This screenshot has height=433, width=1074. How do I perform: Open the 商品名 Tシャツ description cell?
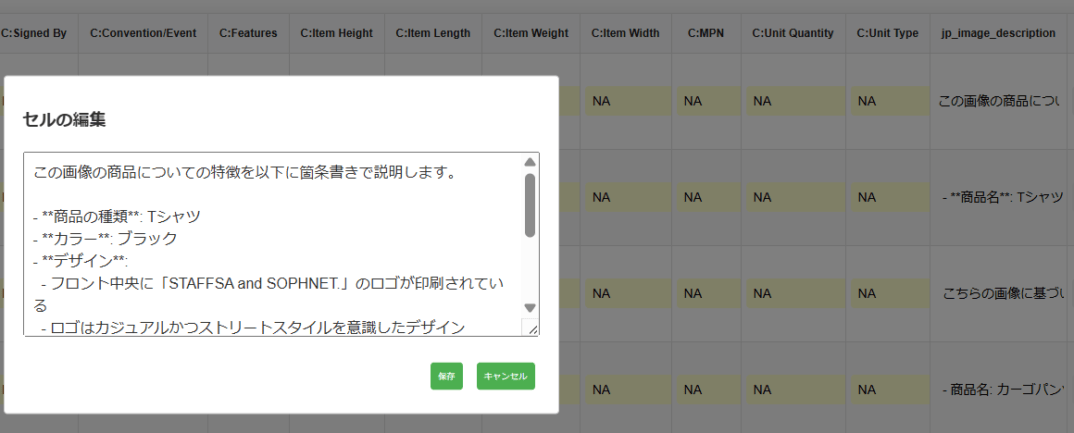coord(1000,197)
